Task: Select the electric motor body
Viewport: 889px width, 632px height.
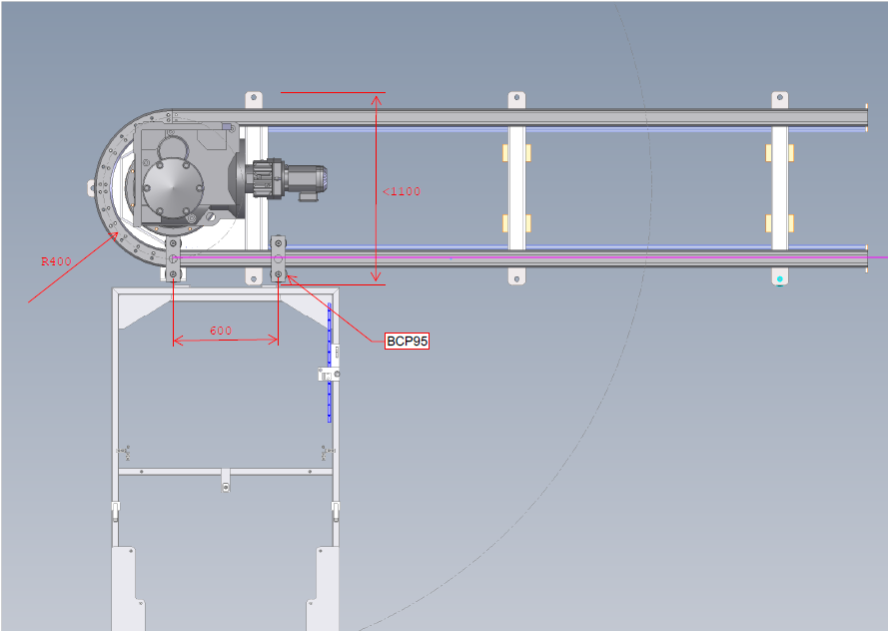Action: [307, 180]
